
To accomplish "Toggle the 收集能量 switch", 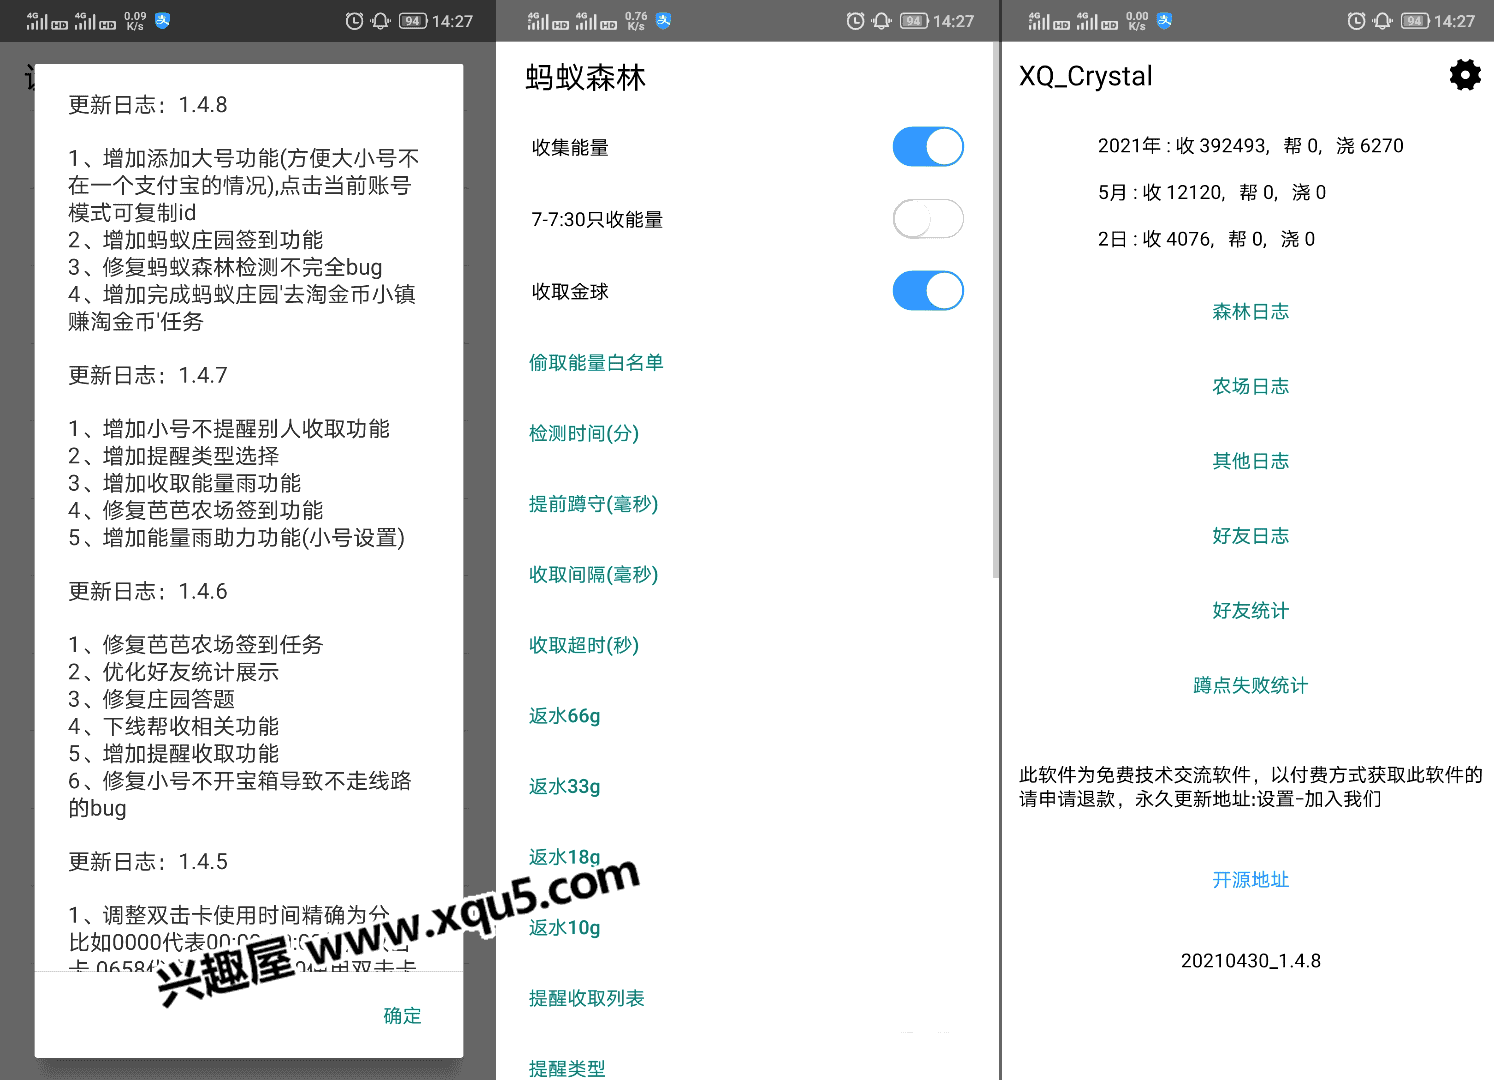I will [928, 147].
